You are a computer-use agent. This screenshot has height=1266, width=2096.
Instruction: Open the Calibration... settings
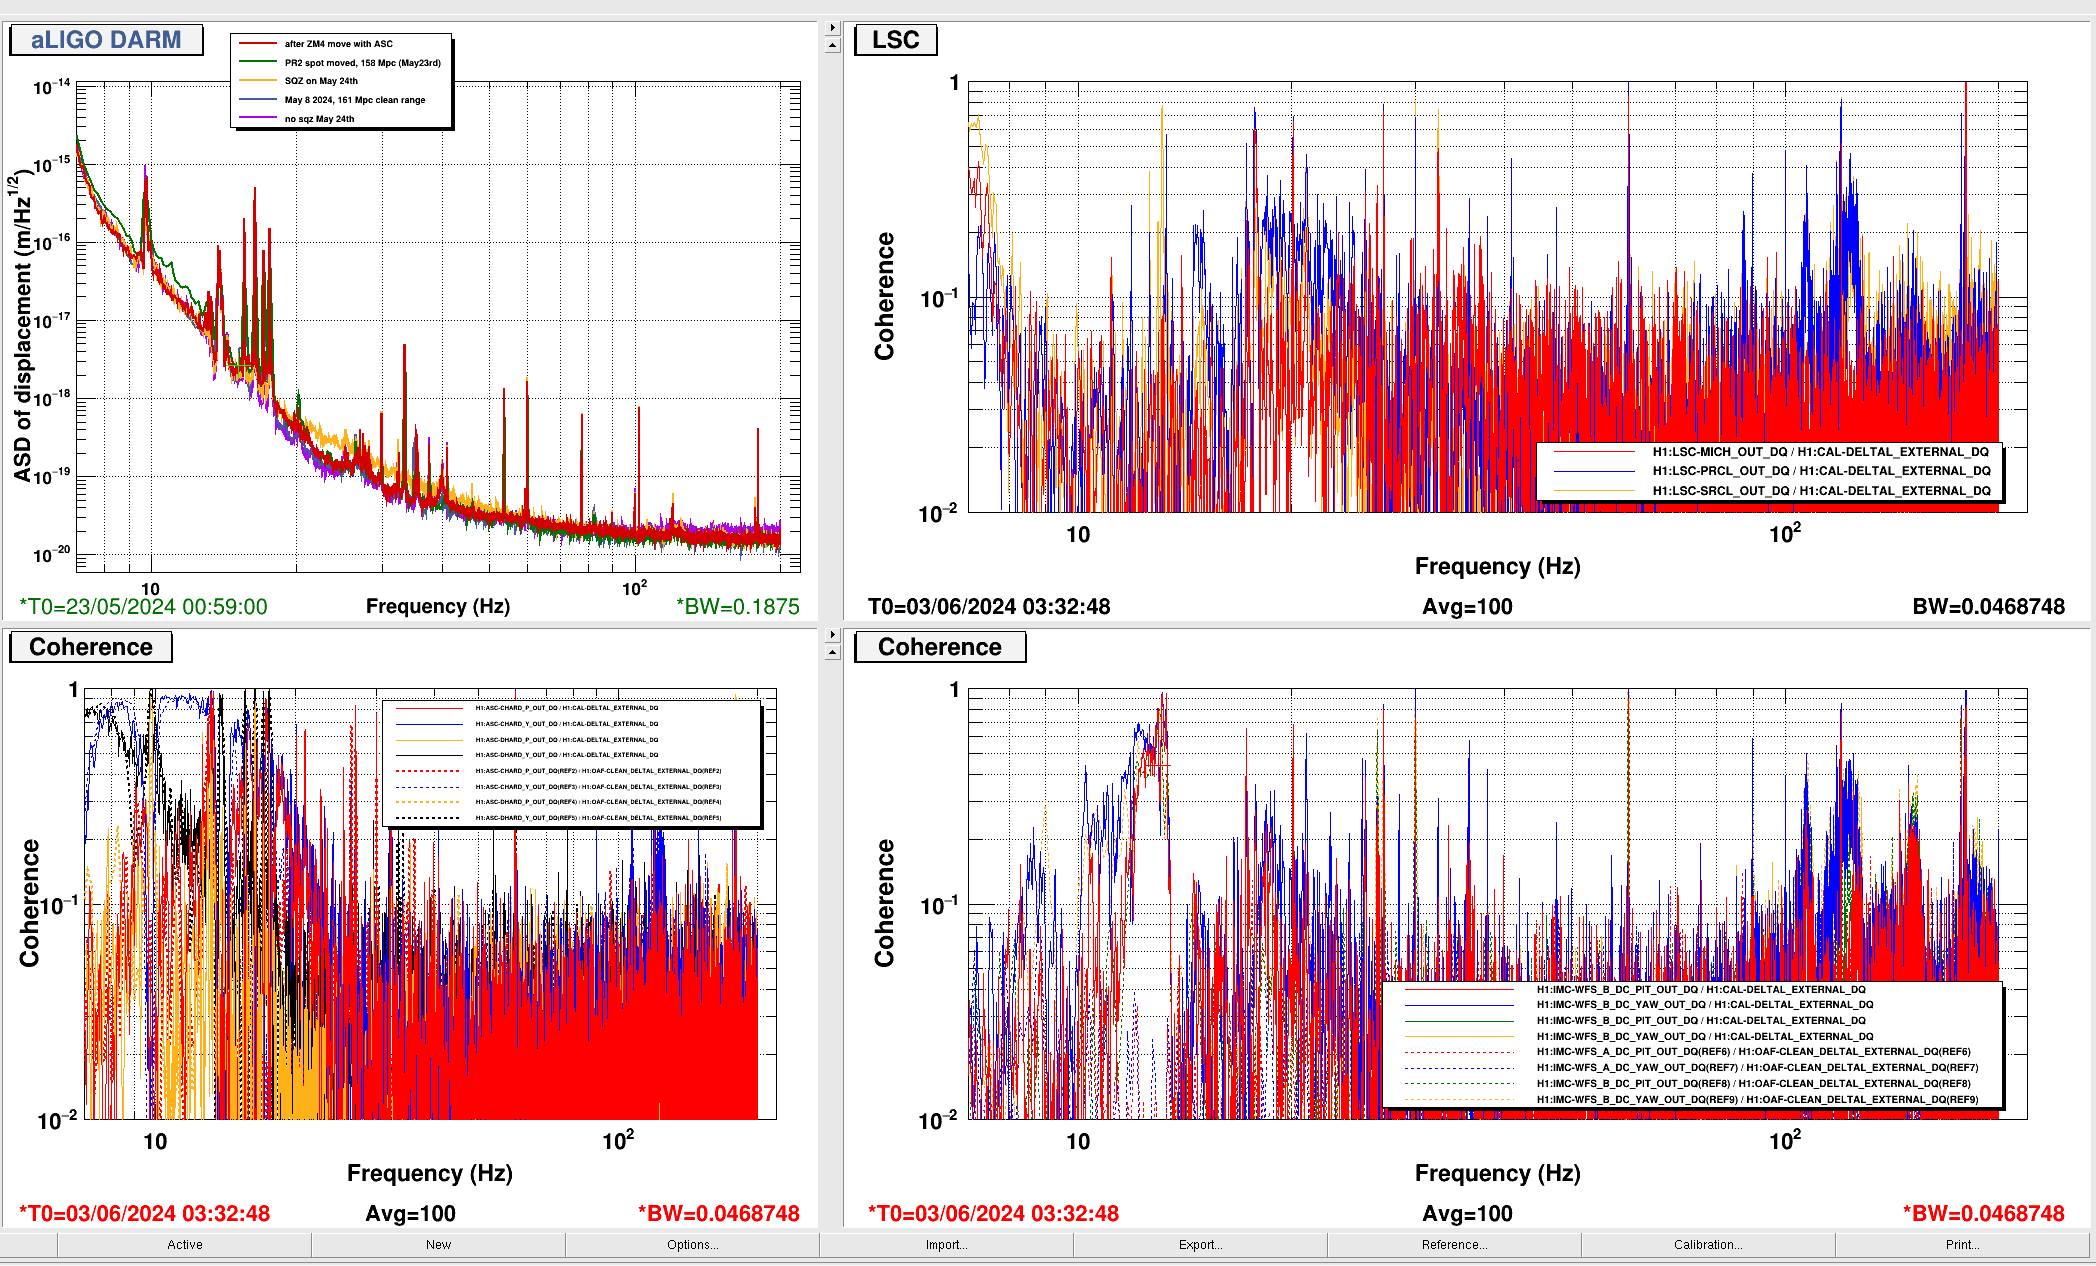[1708, 1245]
